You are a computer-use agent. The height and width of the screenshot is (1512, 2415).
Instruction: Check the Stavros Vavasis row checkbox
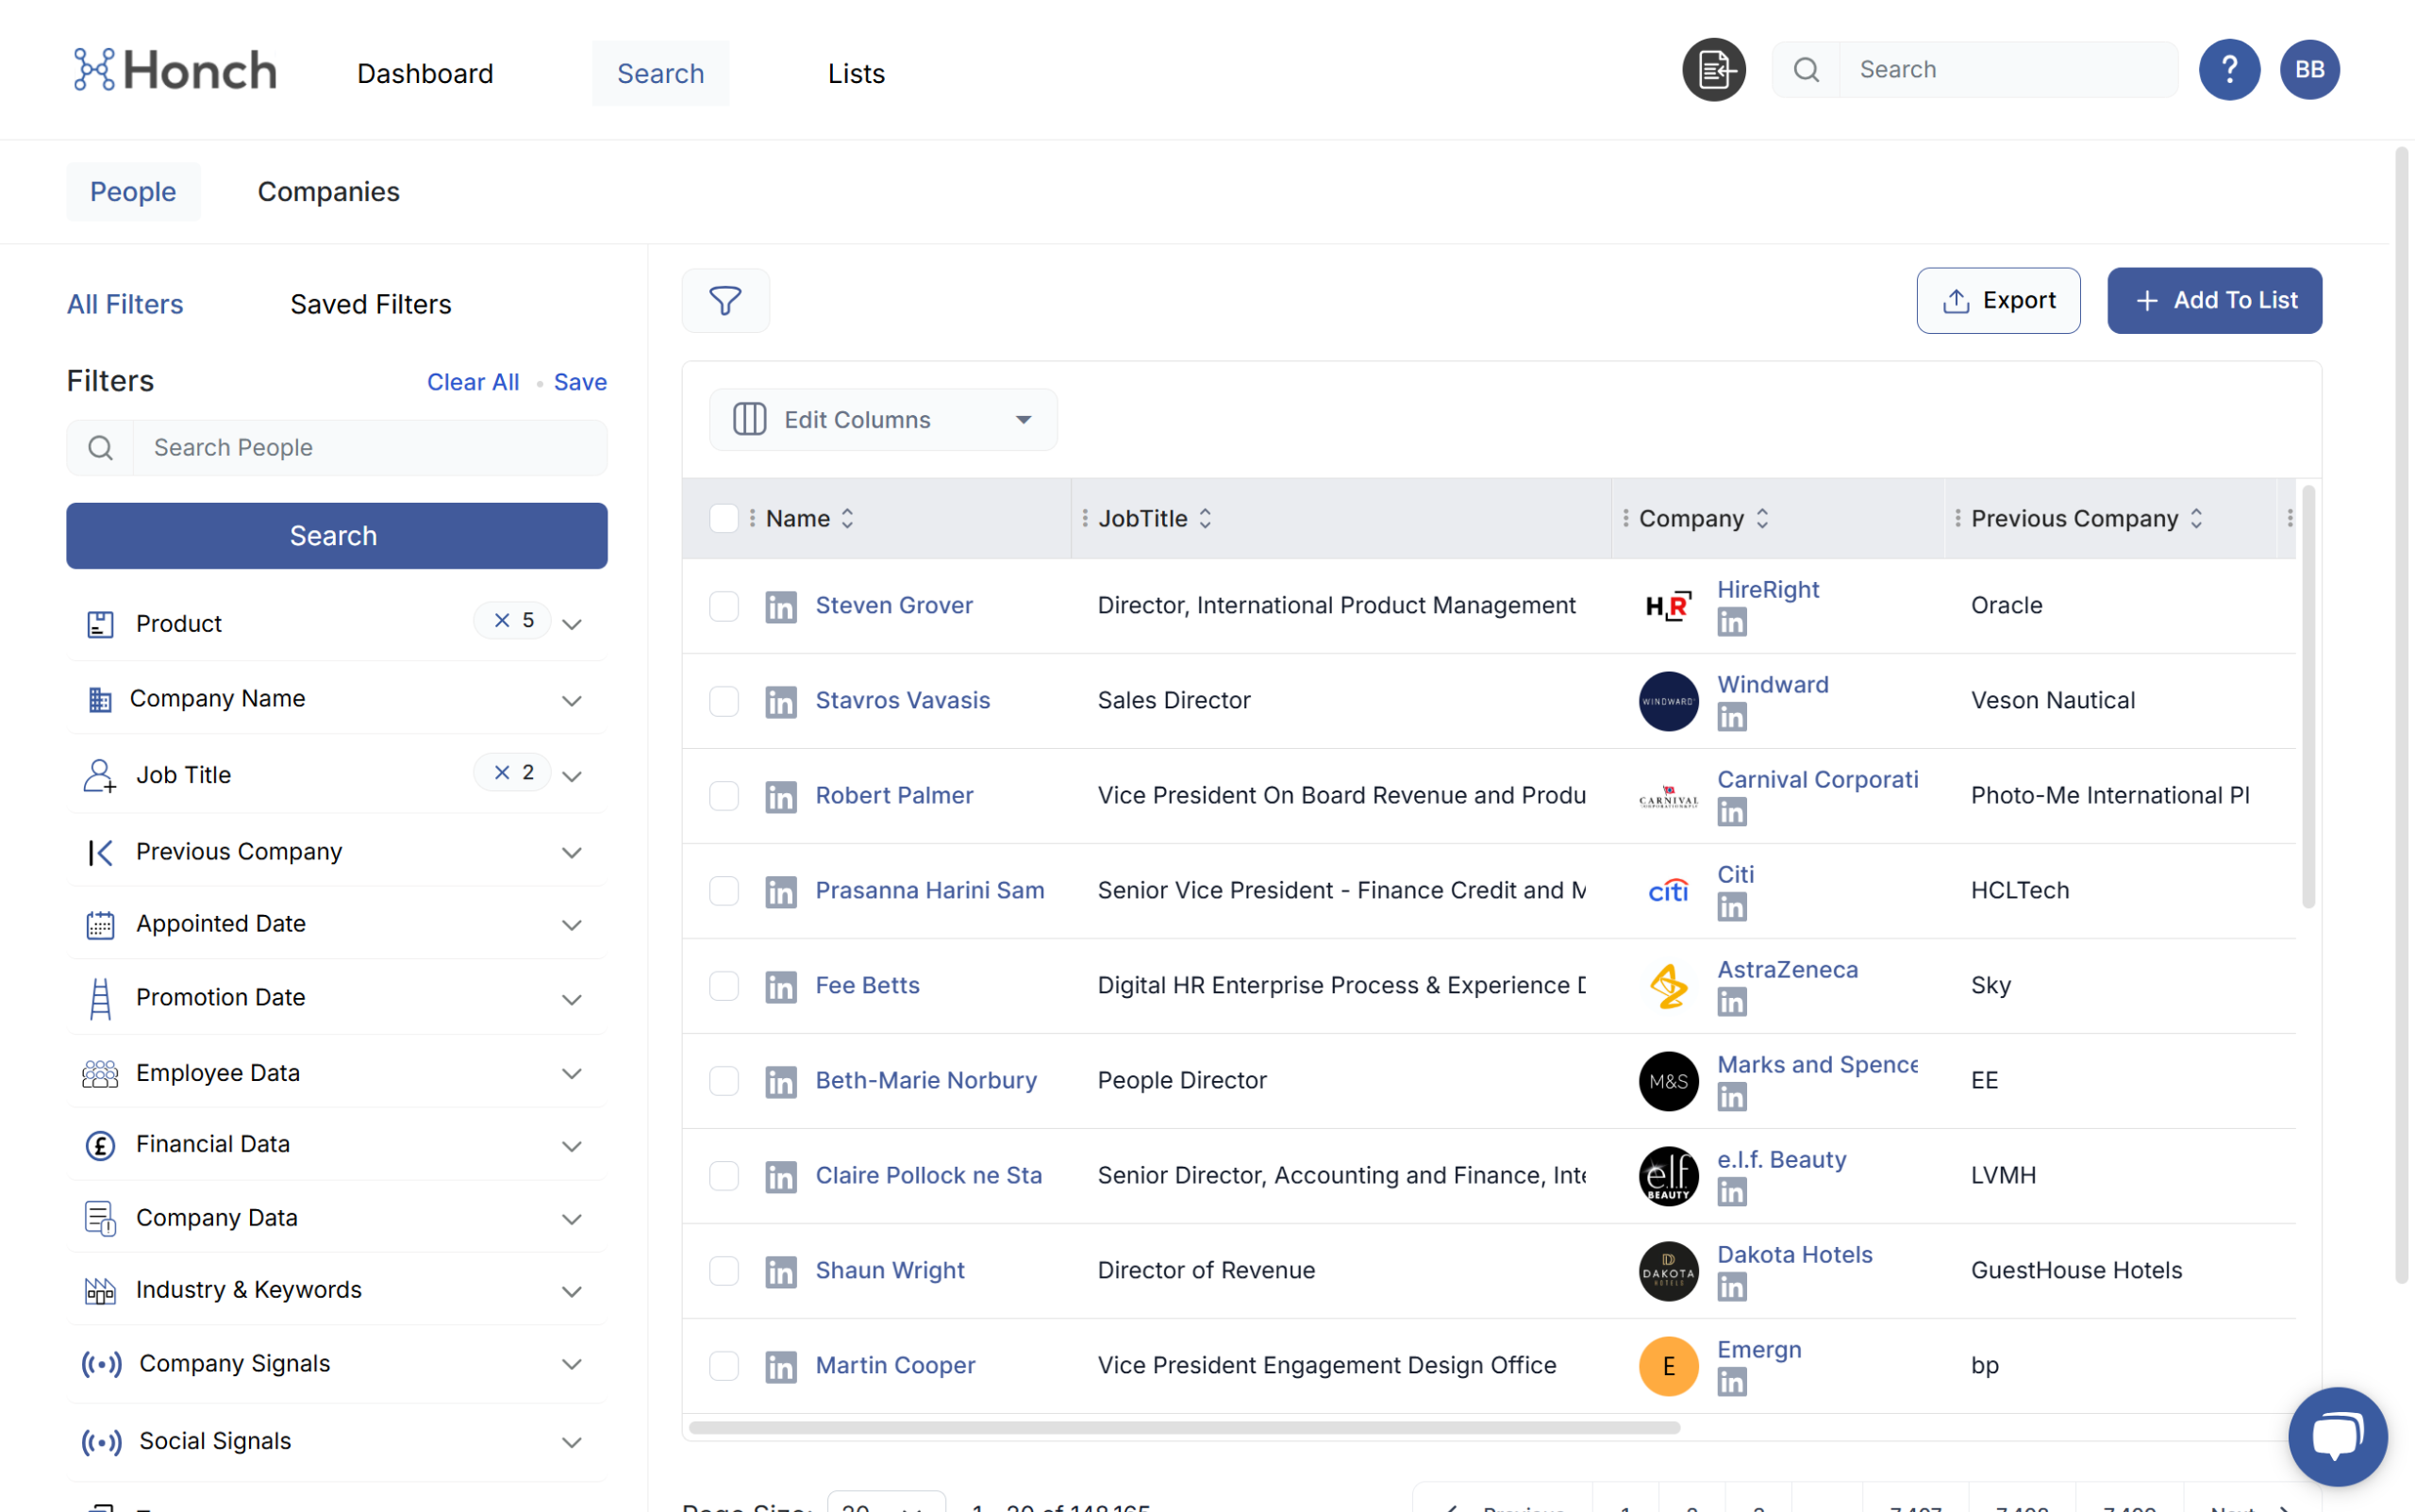coord(723,701)
